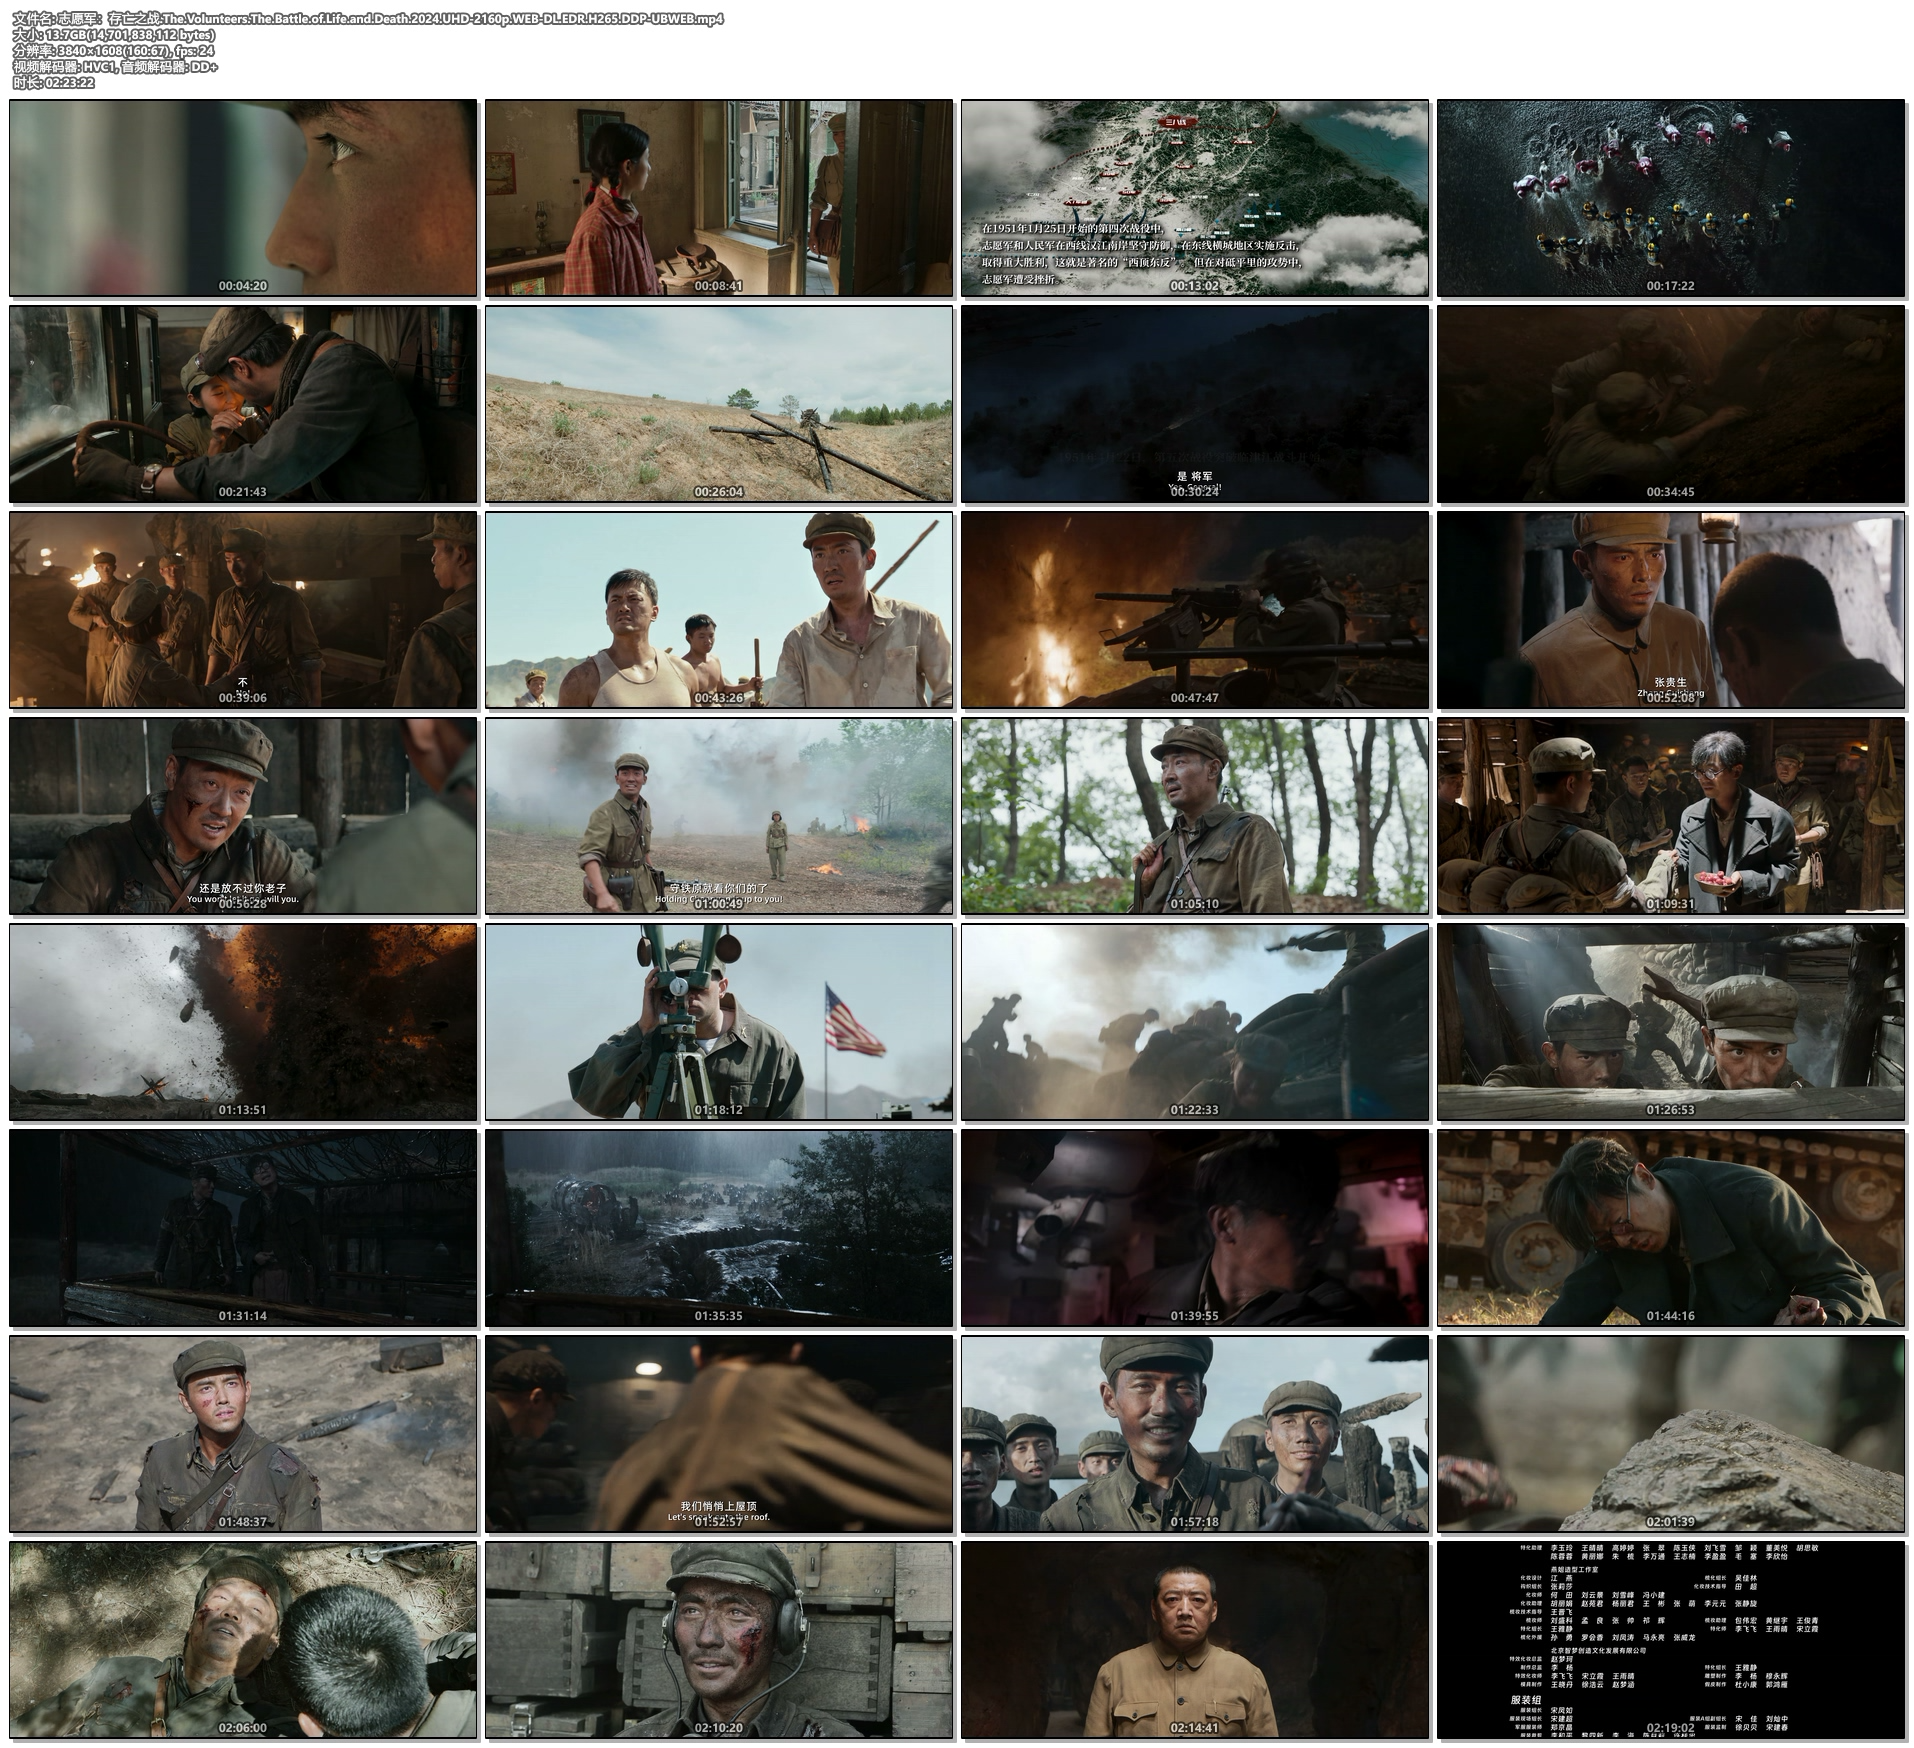This screenshot has height=1748, width=1914.
Task: Select the 02:06:00 fallen soldier frame
Action: click(x=243, y=1640)
